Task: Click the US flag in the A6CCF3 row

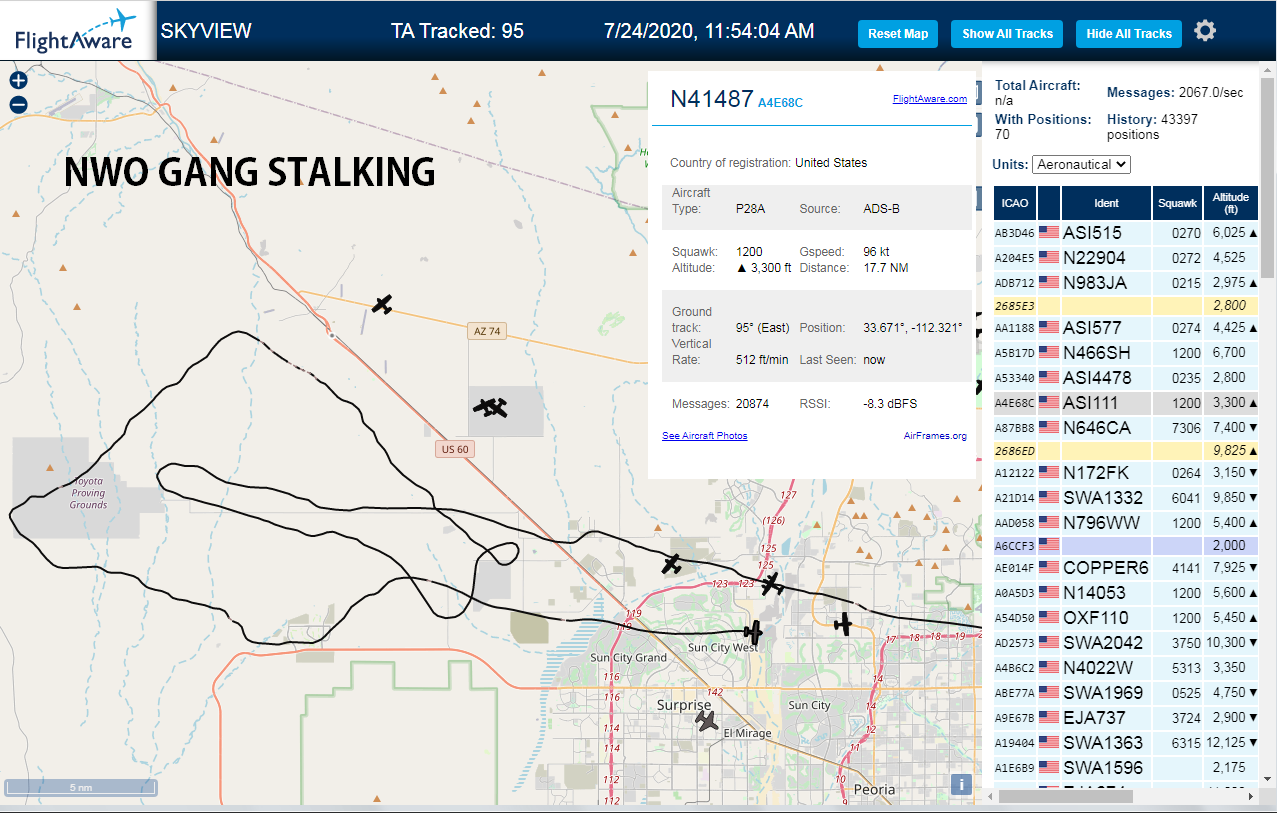Action: [x=1049, y=546]
